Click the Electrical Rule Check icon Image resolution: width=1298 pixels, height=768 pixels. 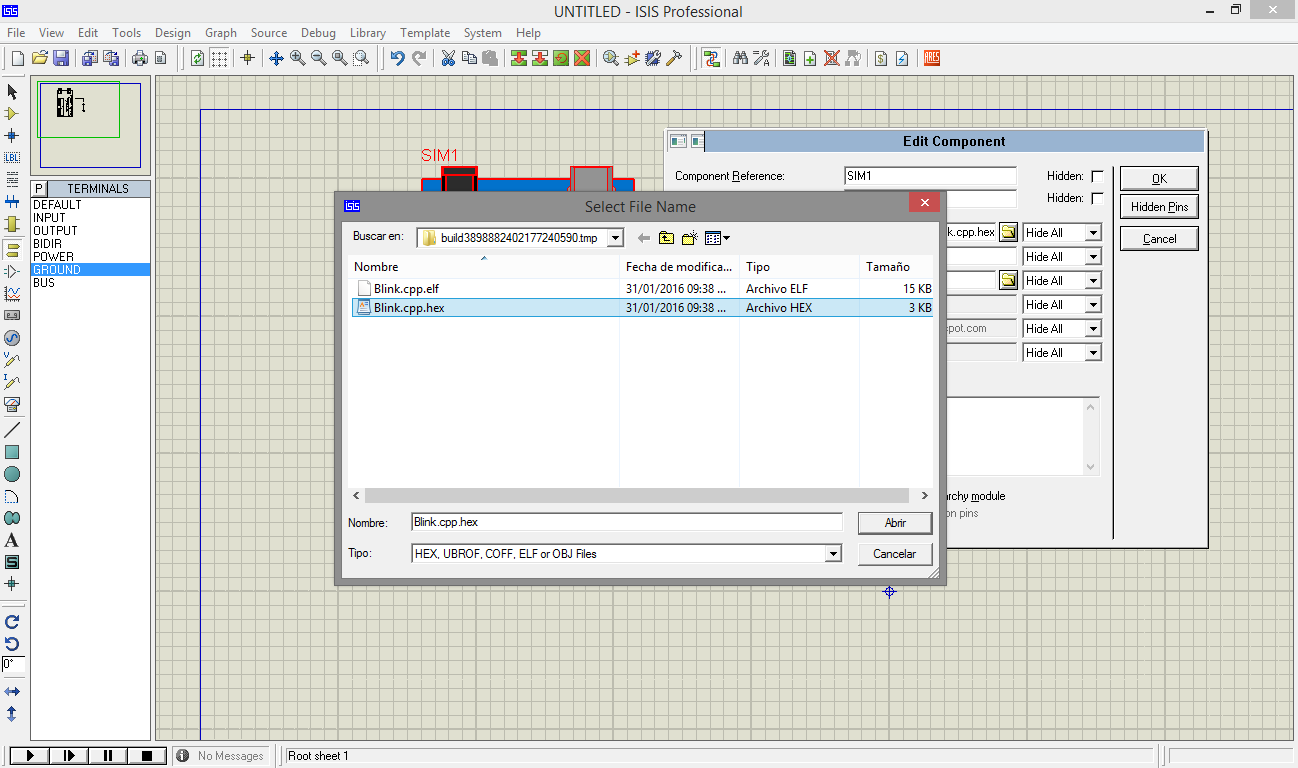[x=902, y=58]
